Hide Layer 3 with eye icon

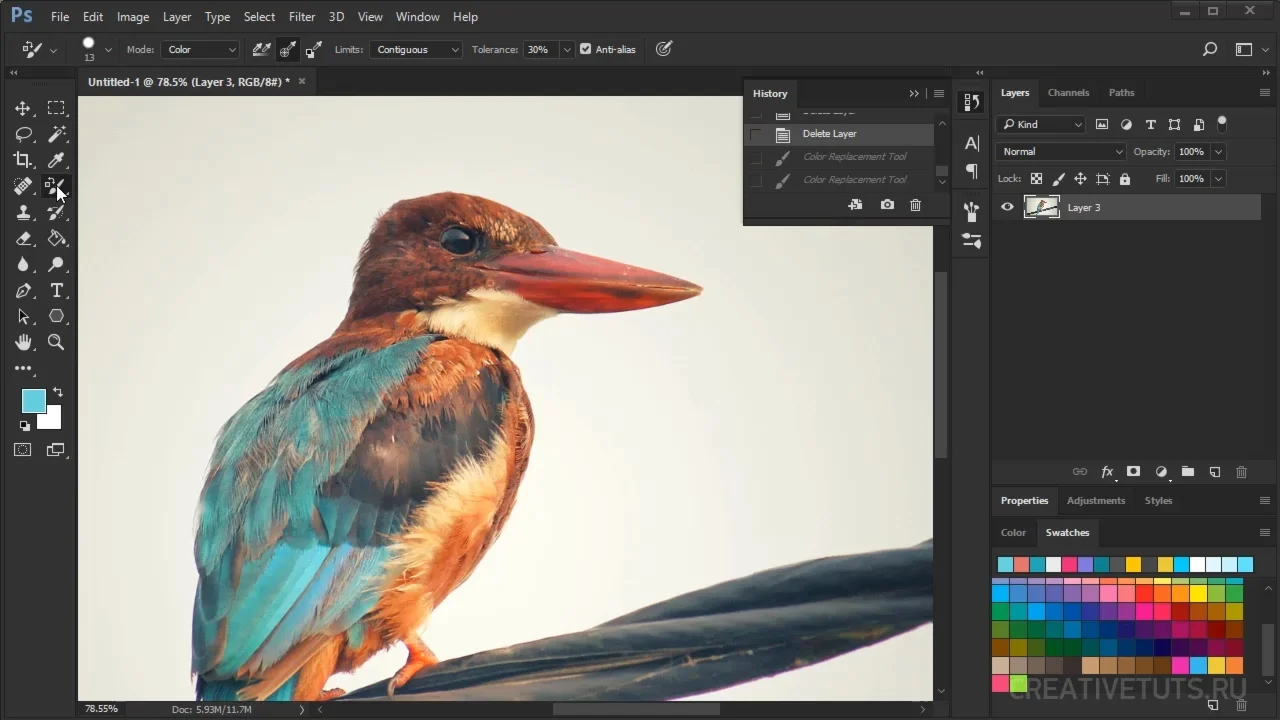click(x=1007, y=207)
